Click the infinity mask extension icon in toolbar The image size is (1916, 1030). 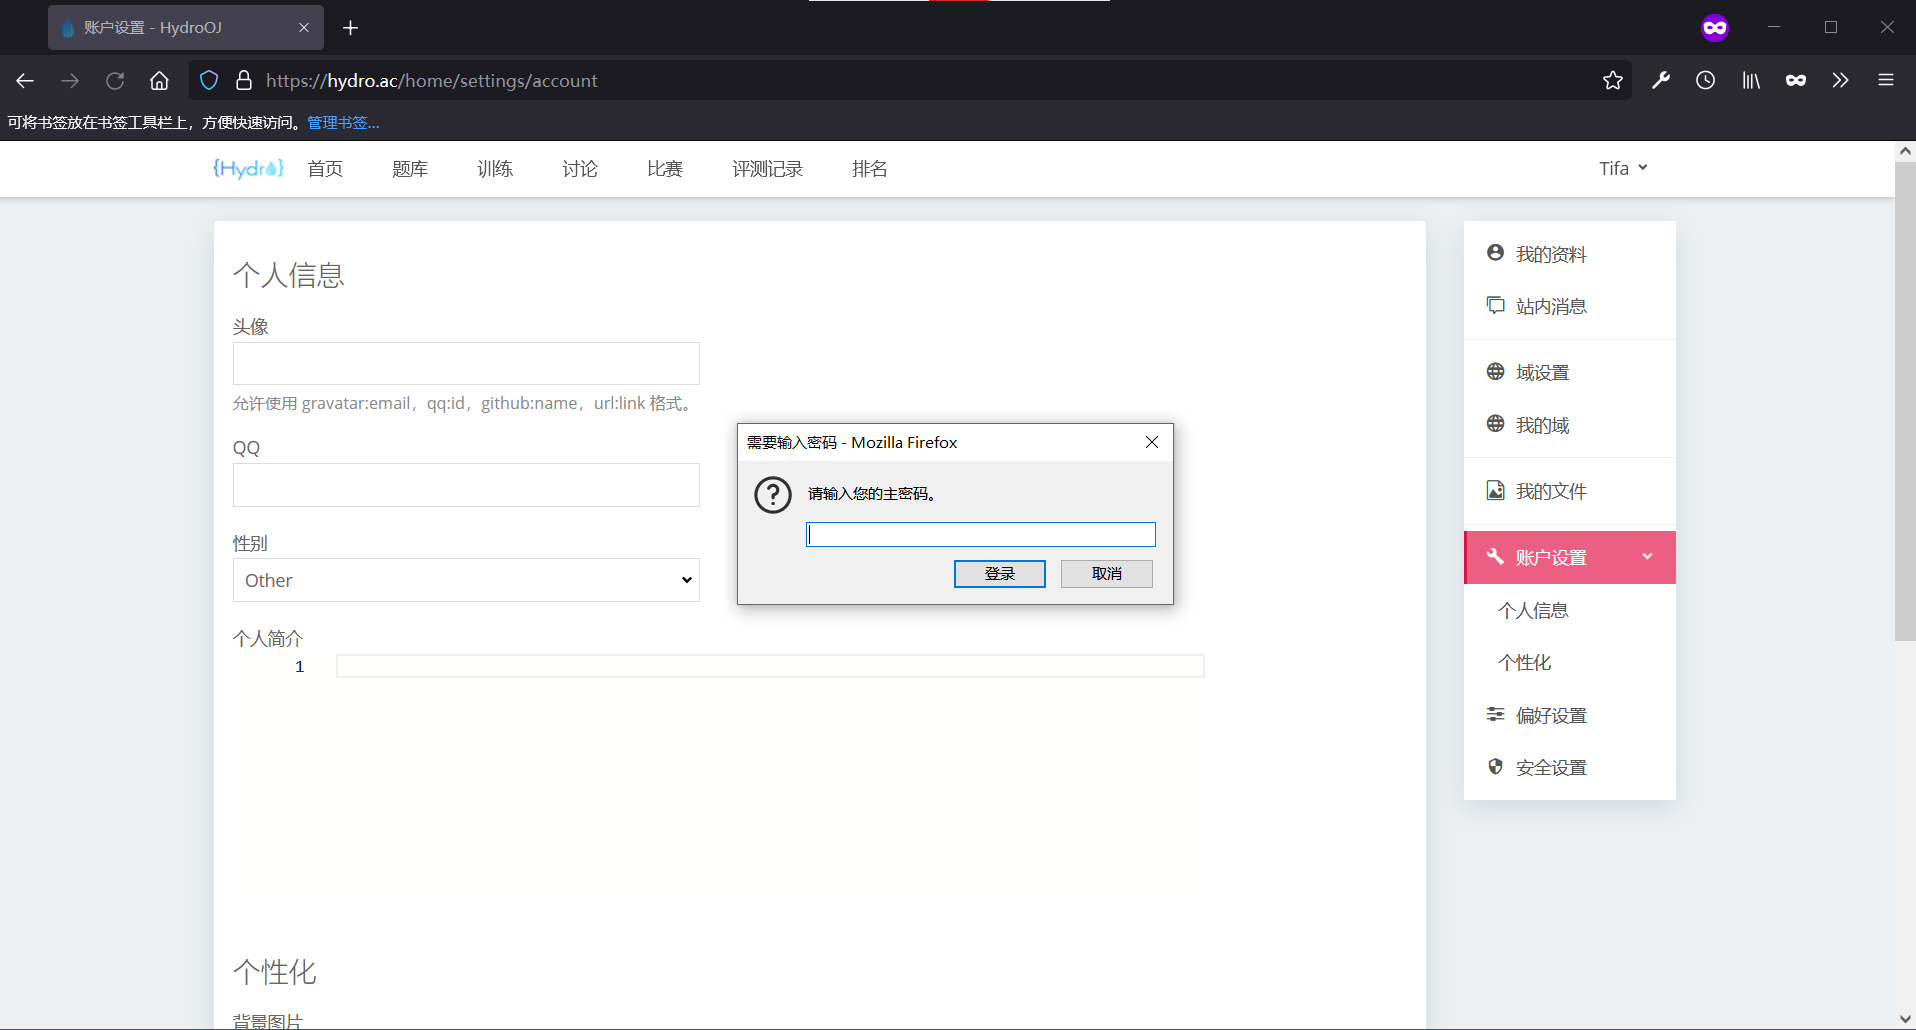1796,81
